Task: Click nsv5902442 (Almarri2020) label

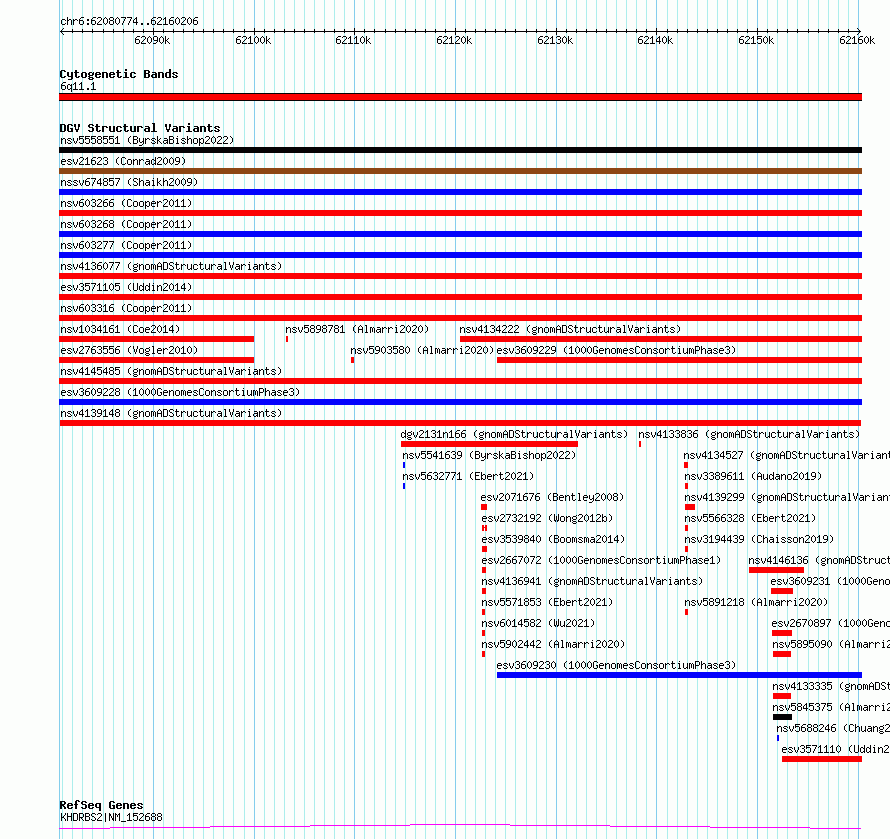Action: (x=553, y=644)
